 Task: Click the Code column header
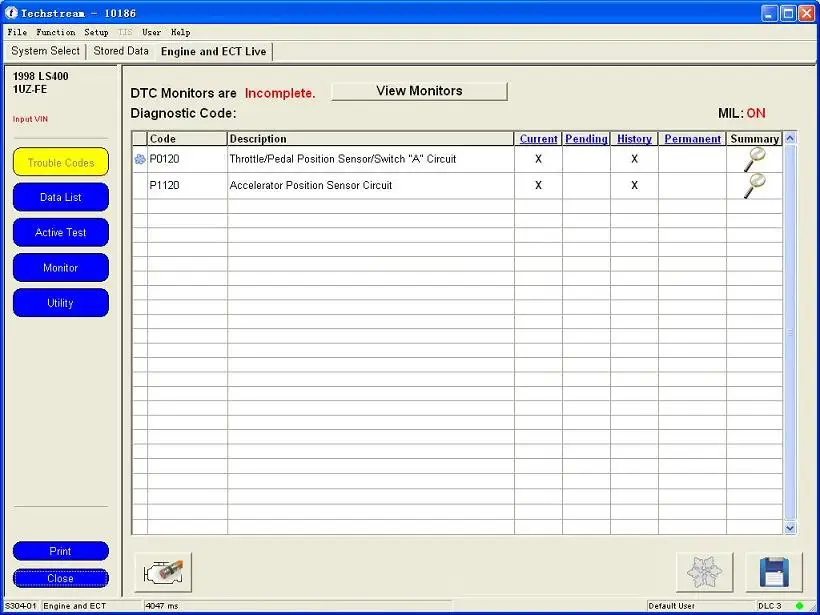[x=187, y=139]
